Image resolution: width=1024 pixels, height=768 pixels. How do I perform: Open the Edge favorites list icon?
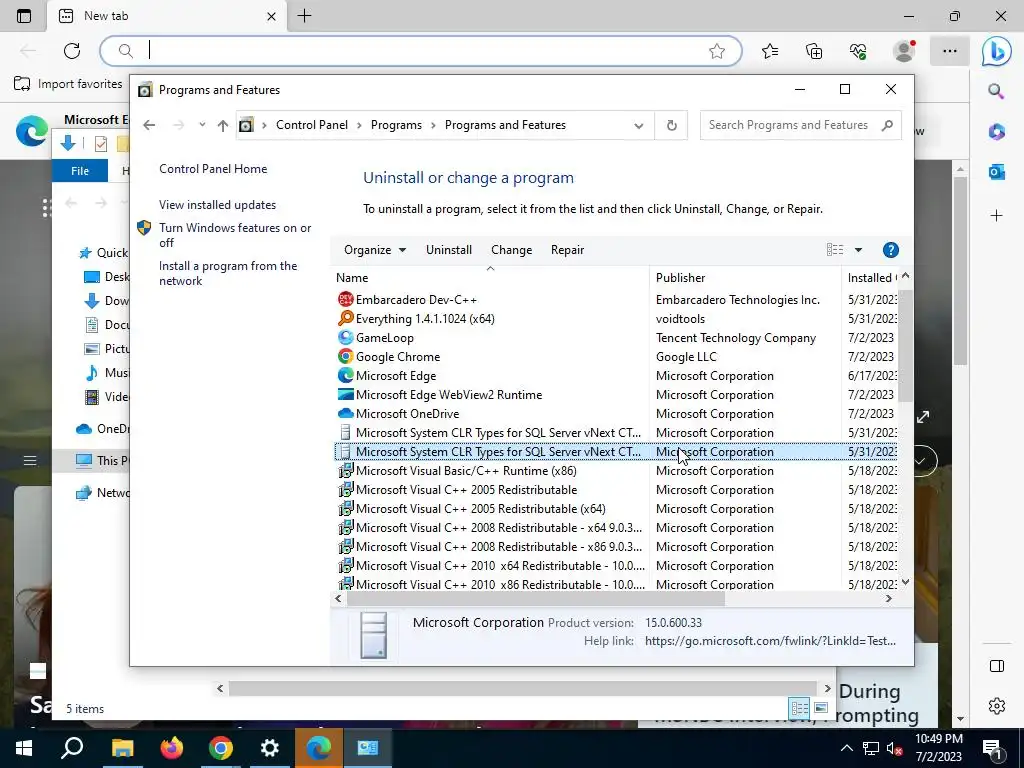(x=770, y=51)
